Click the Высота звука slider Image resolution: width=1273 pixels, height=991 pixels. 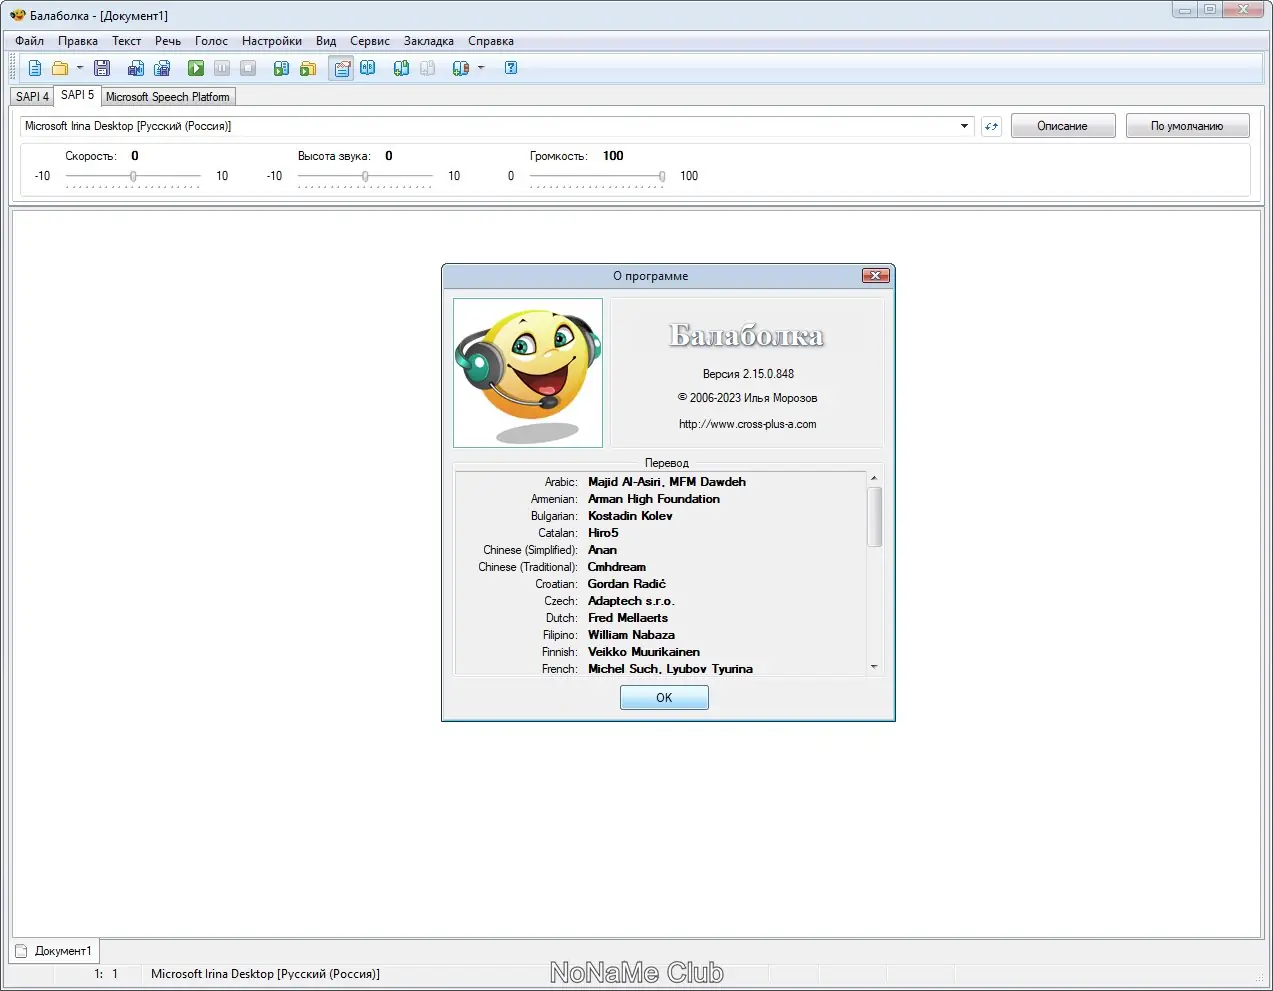tap(365, 176)
